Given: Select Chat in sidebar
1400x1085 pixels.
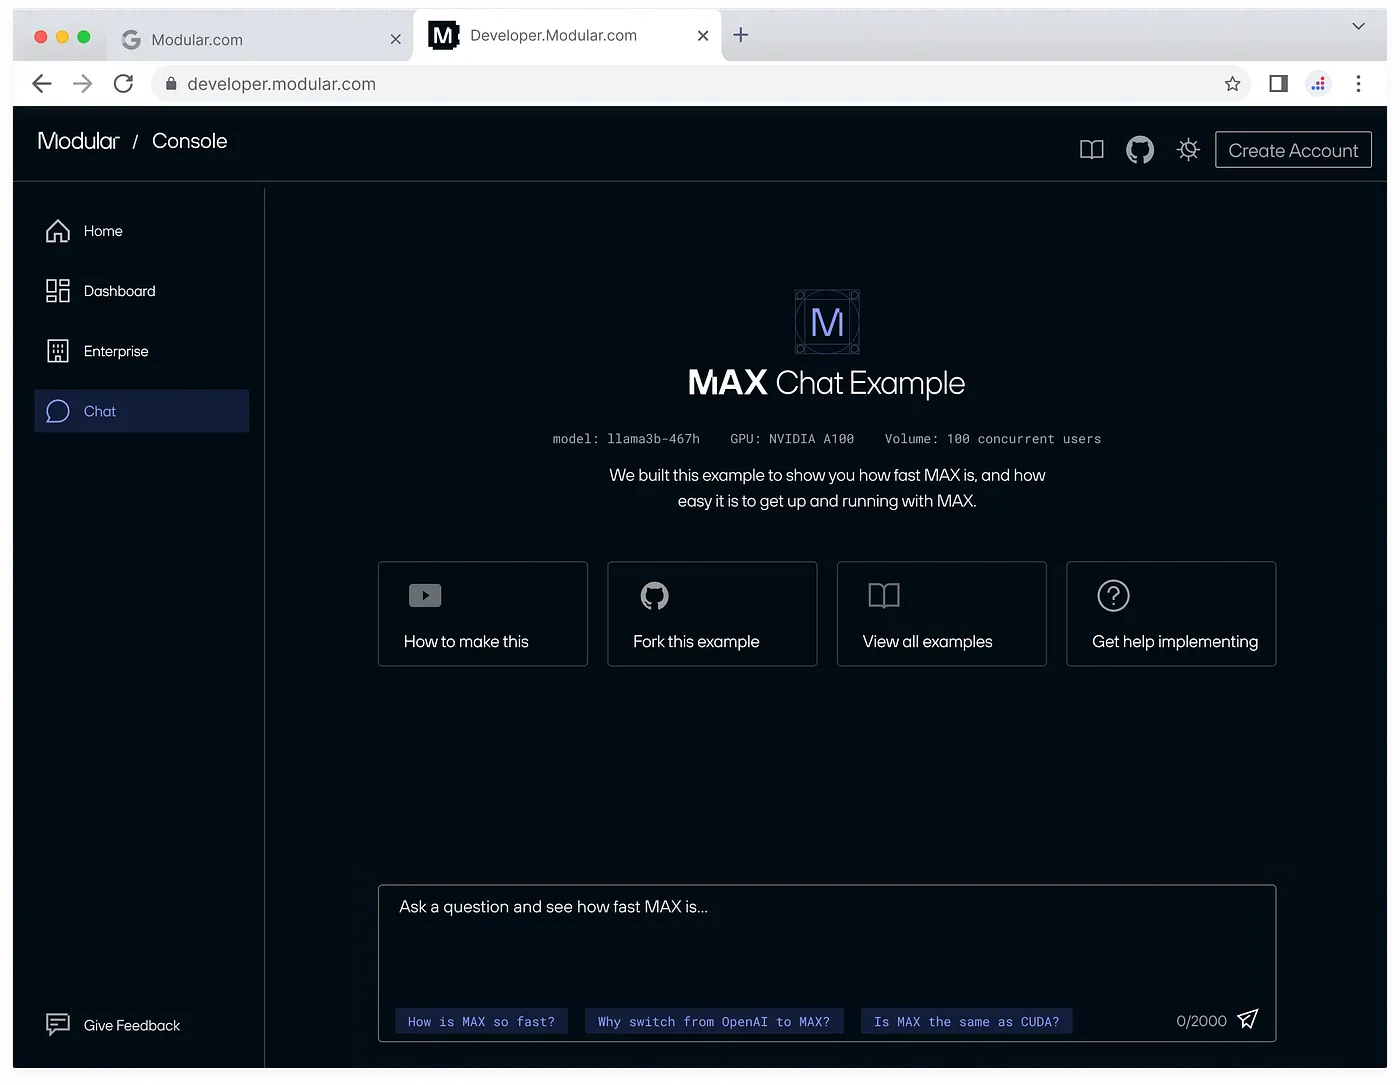Looking at the screenshot, I should (142, 411).
